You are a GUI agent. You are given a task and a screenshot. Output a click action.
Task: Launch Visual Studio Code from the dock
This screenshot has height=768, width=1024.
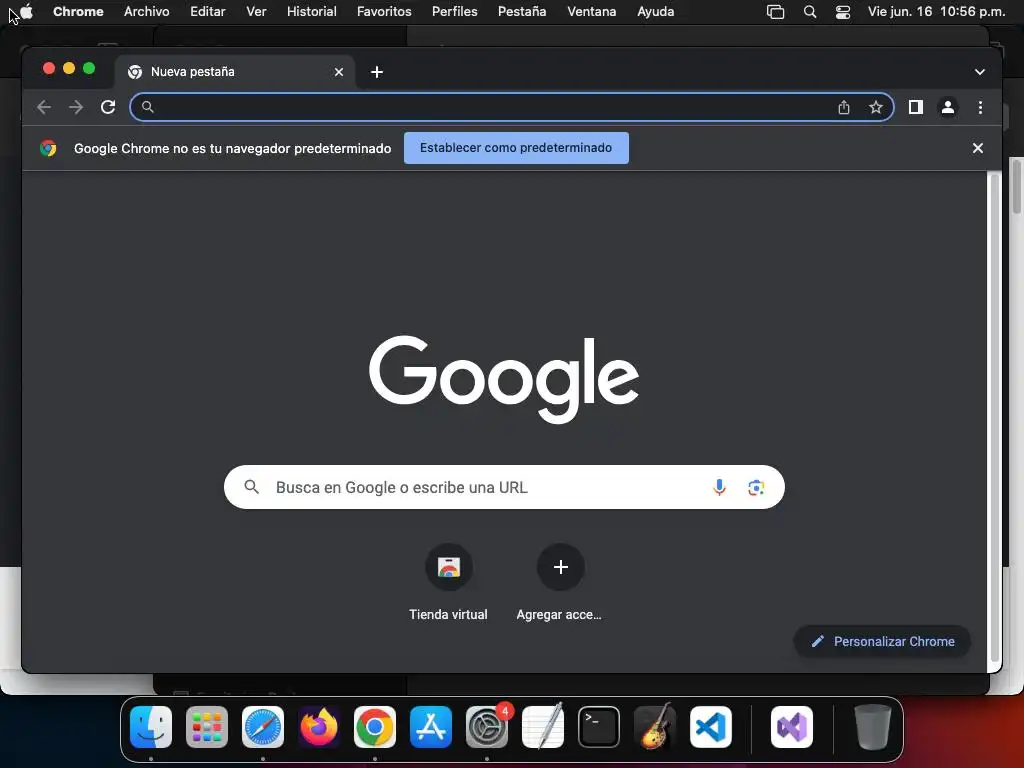pos(711,727)
